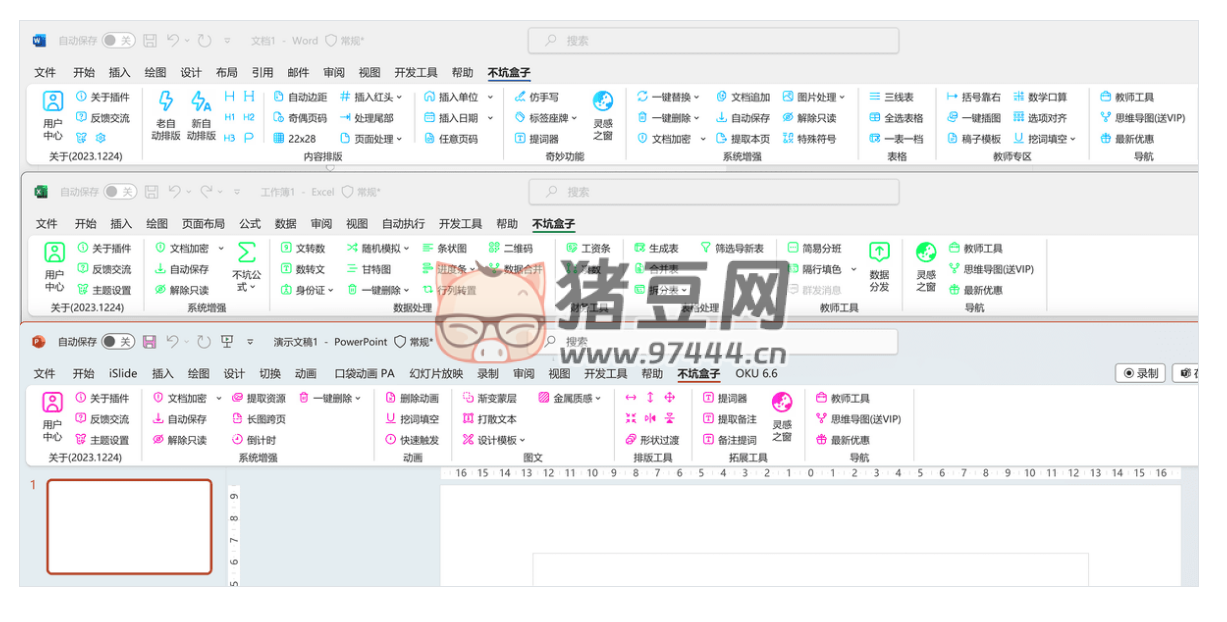Open 数据分发 in the Excel ribbon

(x=879, y=267)
